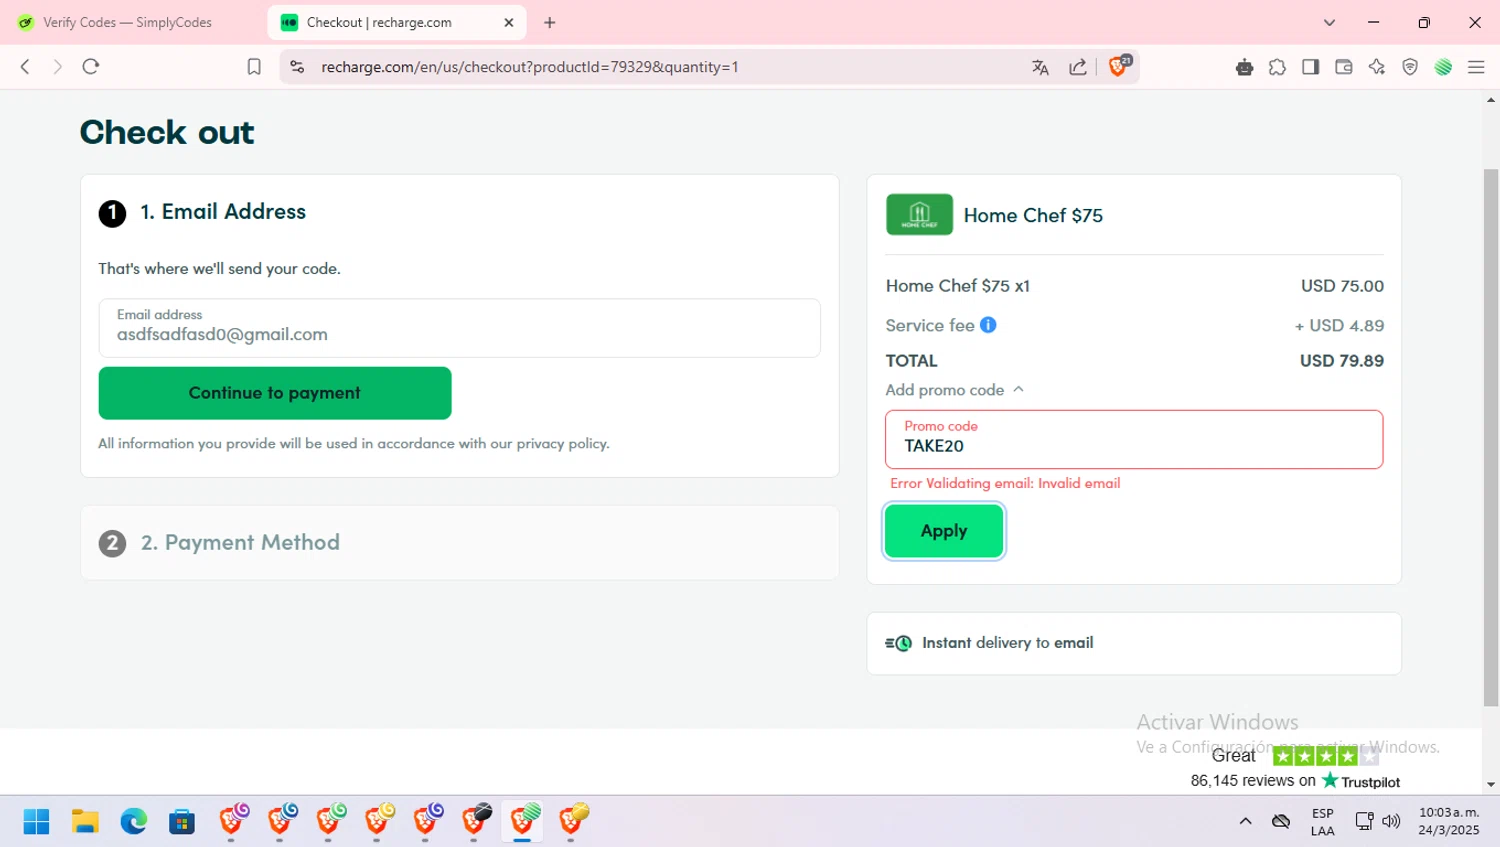Viewport: 1500px width, 847px height.
Task: Click the Promo code input field
Action: click(1134, 439)
